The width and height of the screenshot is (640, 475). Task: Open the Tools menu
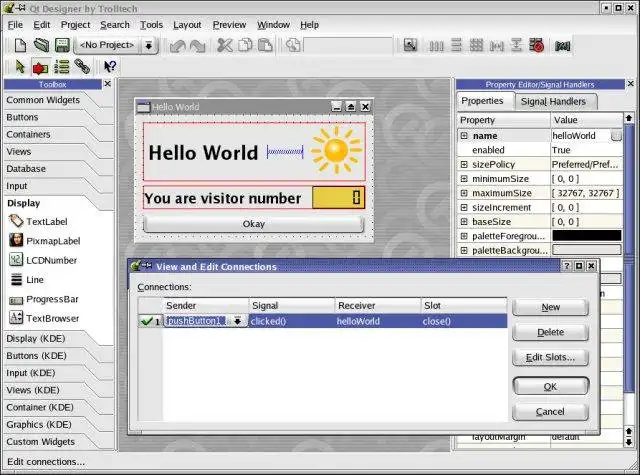(x=151, y=25)
